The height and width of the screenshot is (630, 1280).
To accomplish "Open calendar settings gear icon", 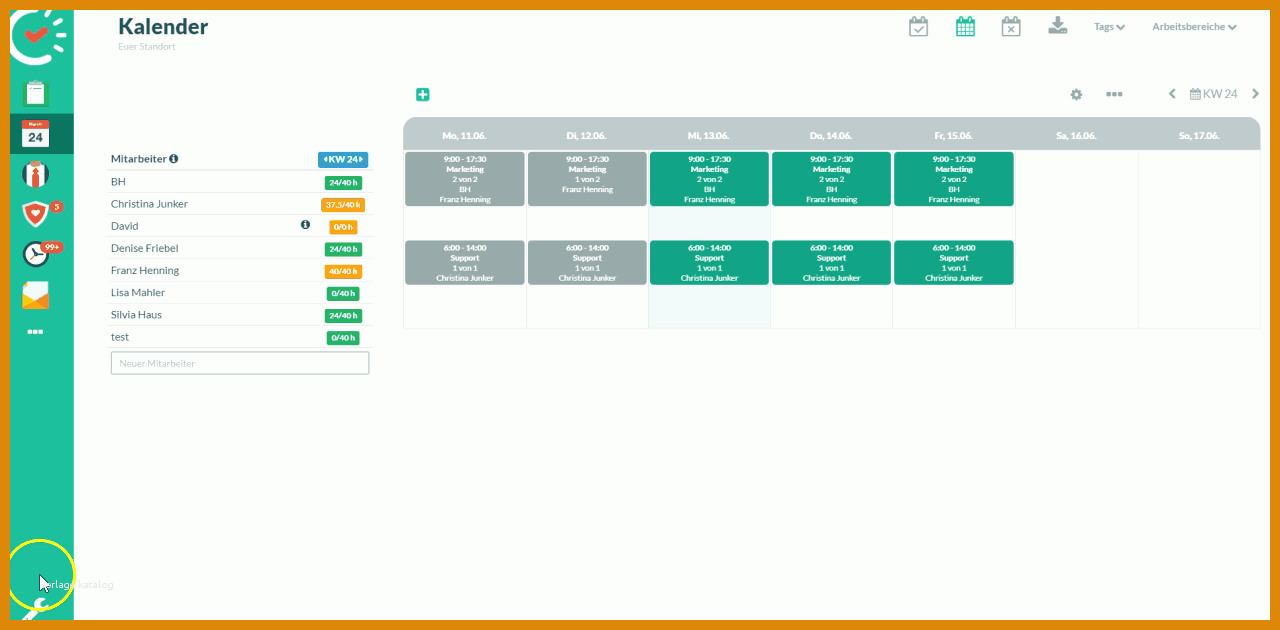I will (x=1076, y=94).
